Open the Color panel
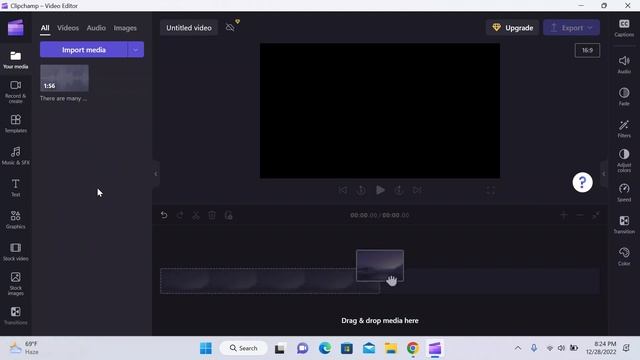 624,256
